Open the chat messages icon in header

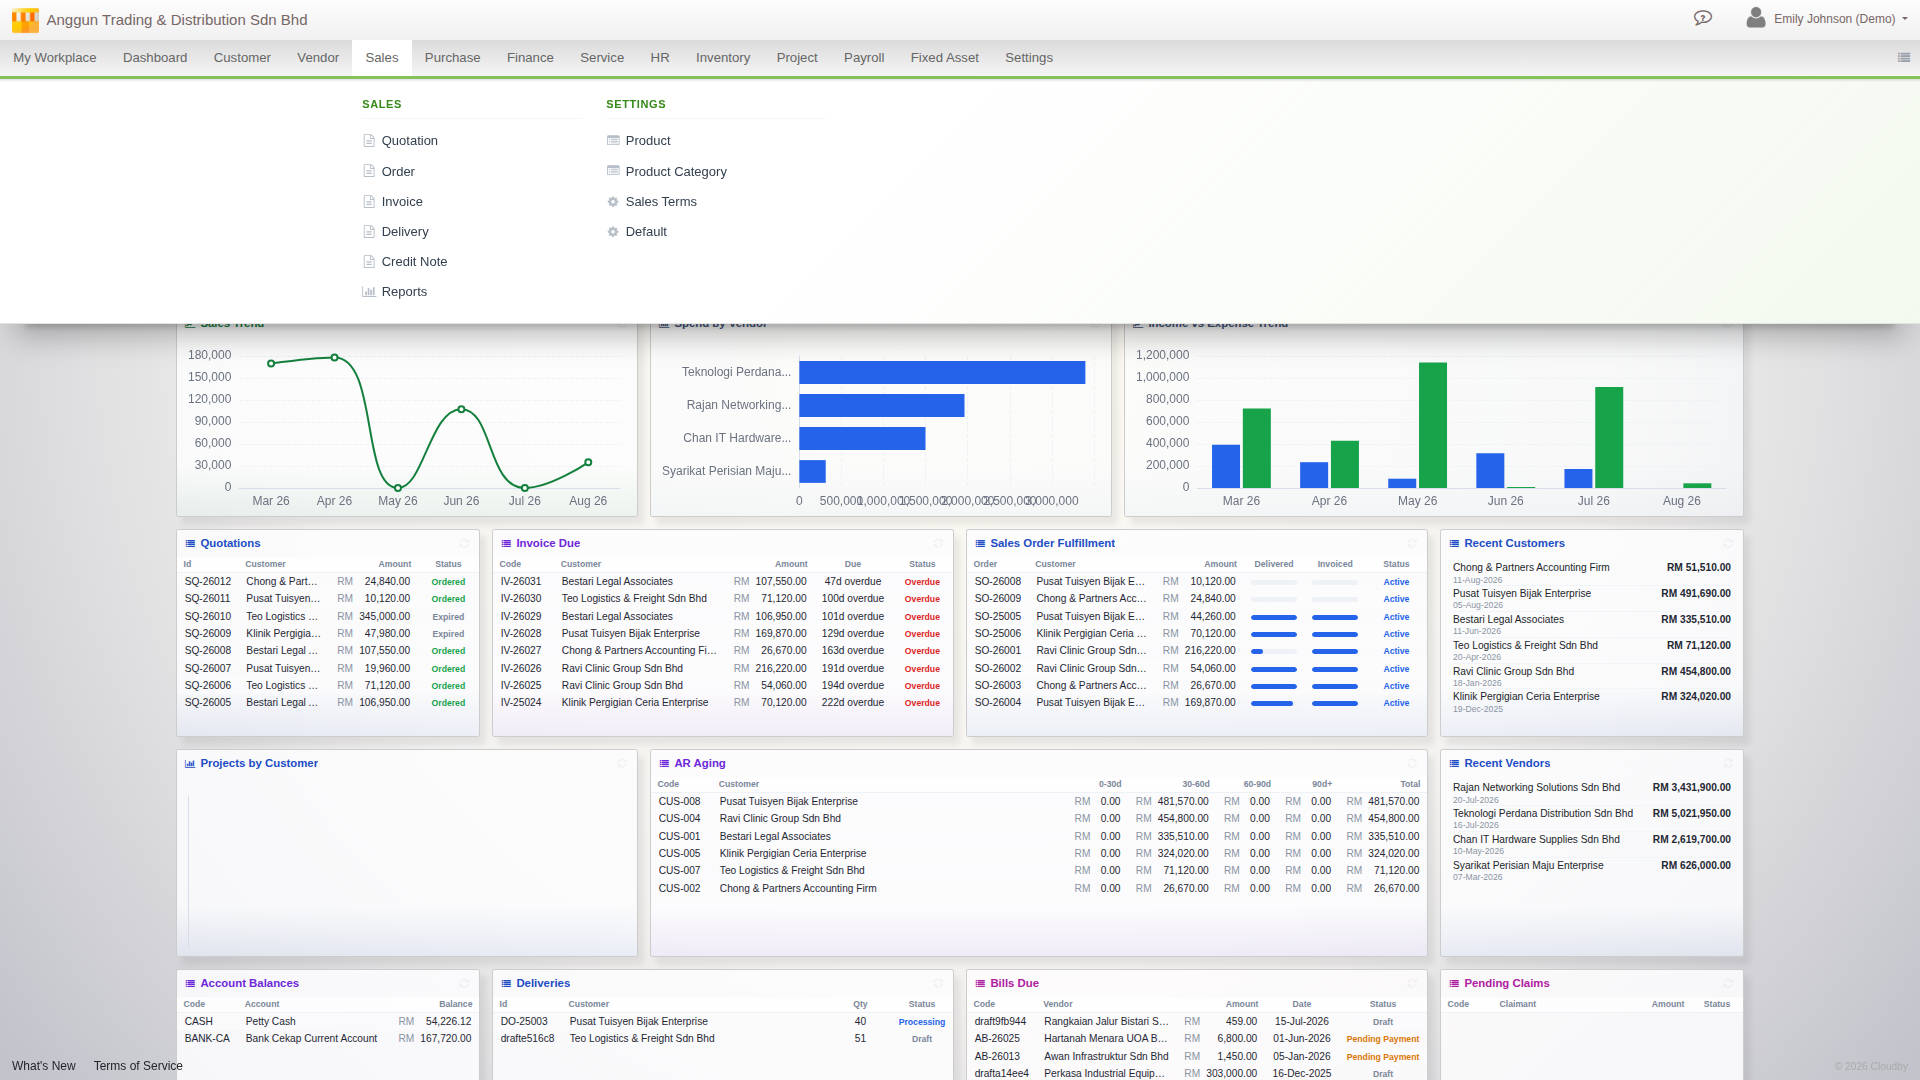pos(1703,18)
